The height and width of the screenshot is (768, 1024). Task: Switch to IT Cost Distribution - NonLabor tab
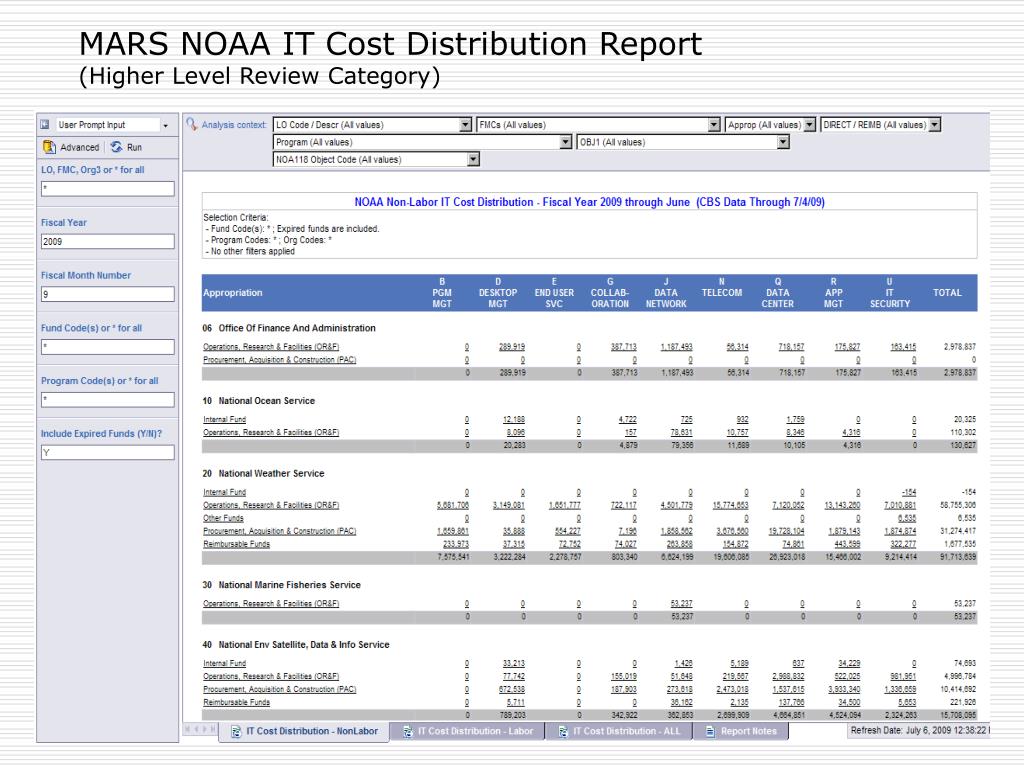click(x=304, y=731)
